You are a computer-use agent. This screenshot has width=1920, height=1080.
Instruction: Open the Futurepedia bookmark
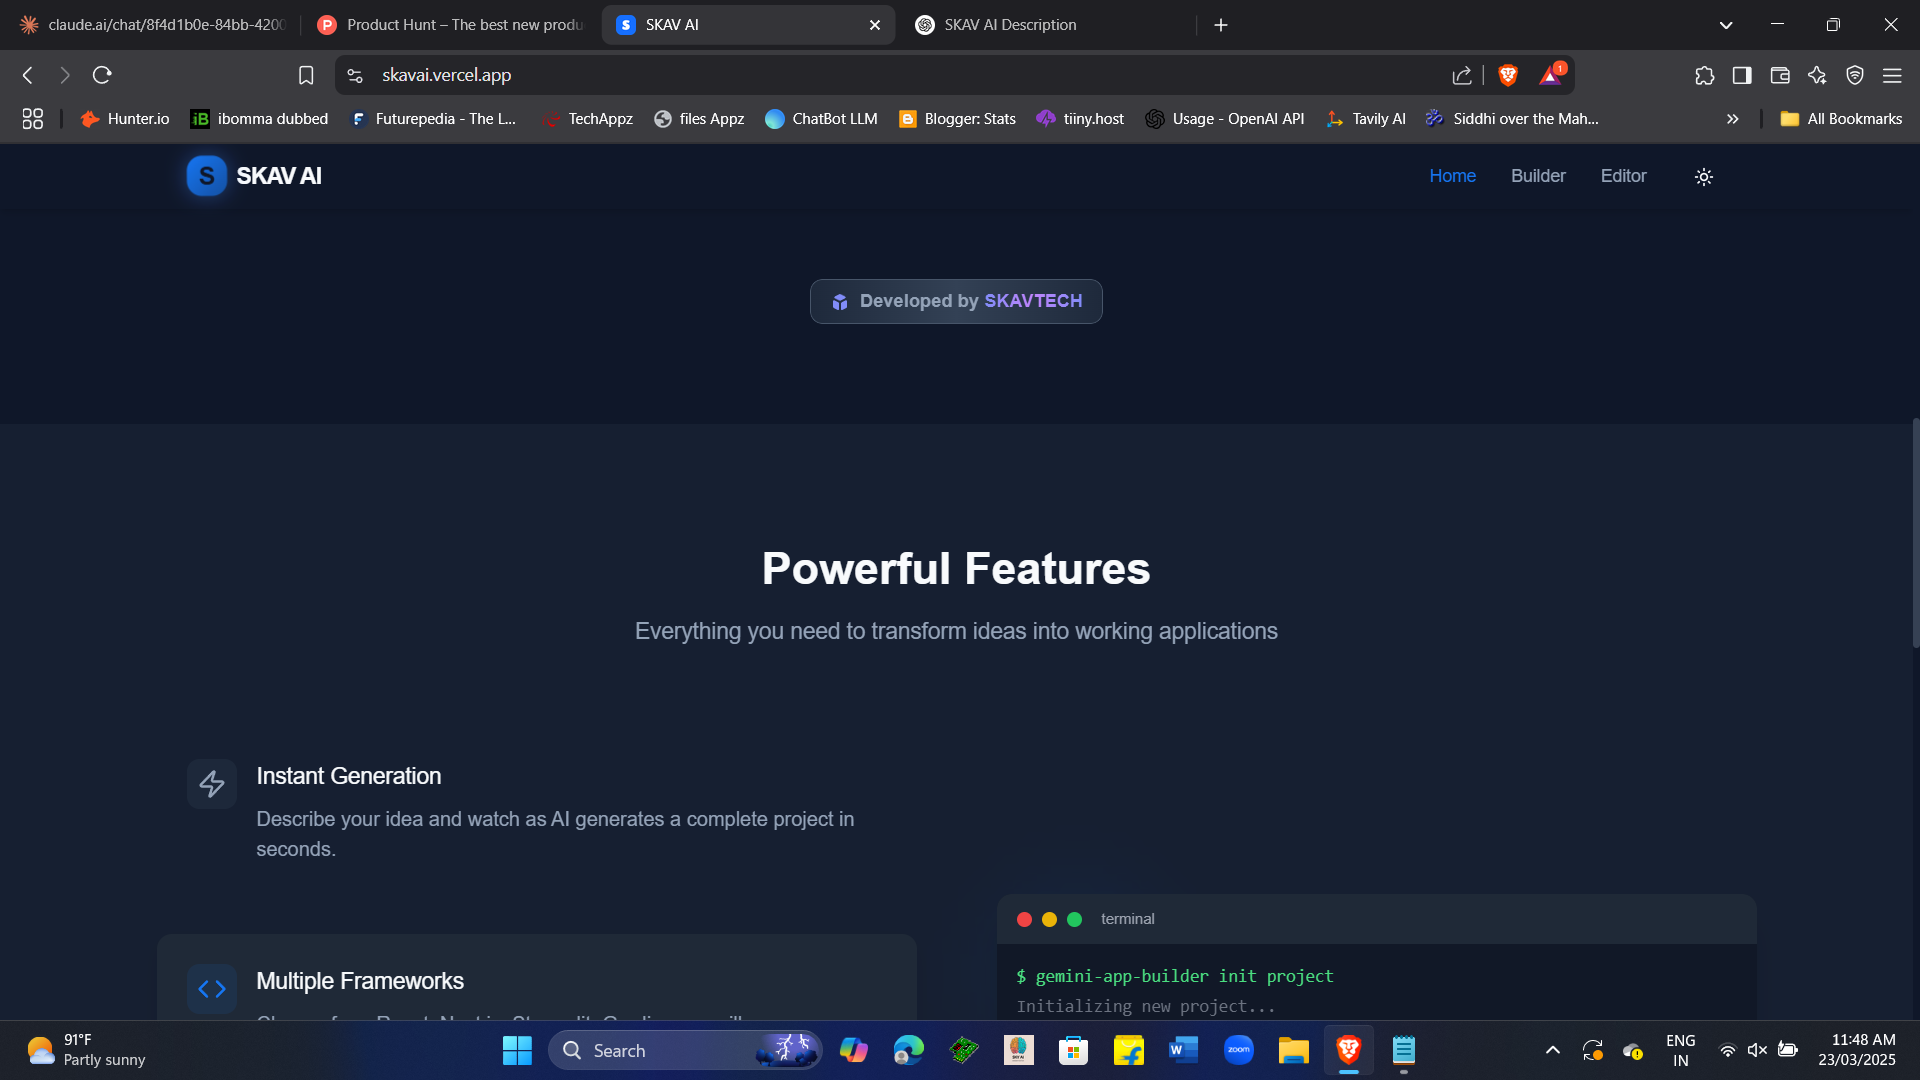(x=433, y=119)
